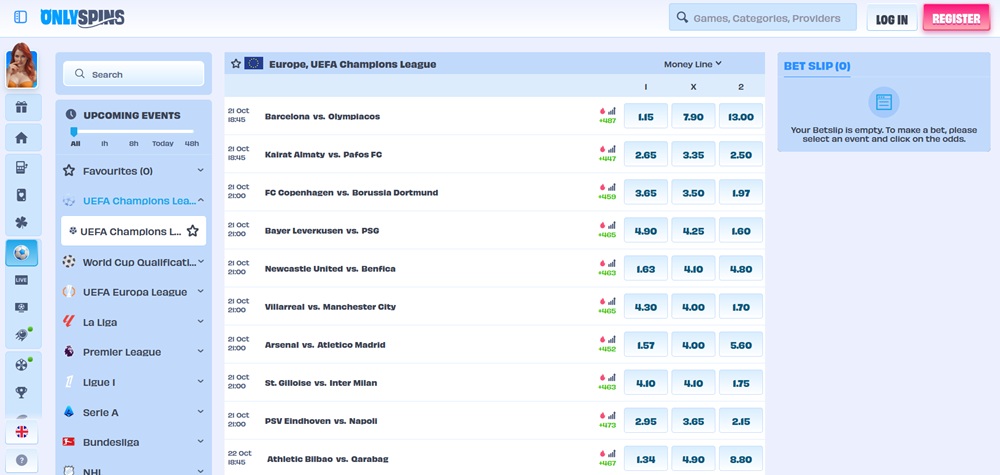Open the Villarreal vs. Manchester City match
1000x475 pixels.
tap(330, 307)
